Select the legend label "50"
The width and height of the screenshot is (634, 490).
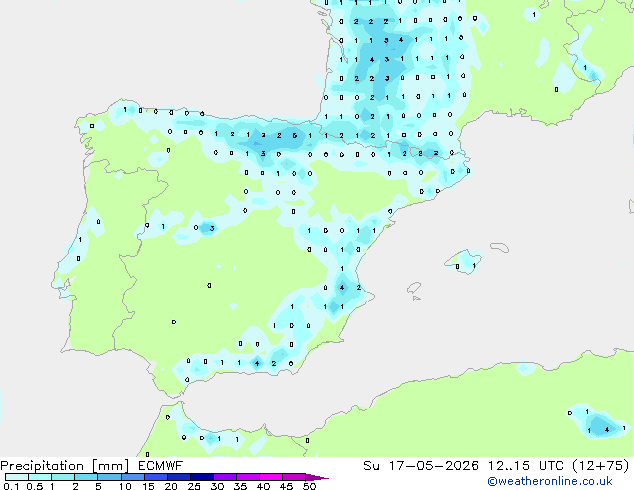[x=309, y=486]
